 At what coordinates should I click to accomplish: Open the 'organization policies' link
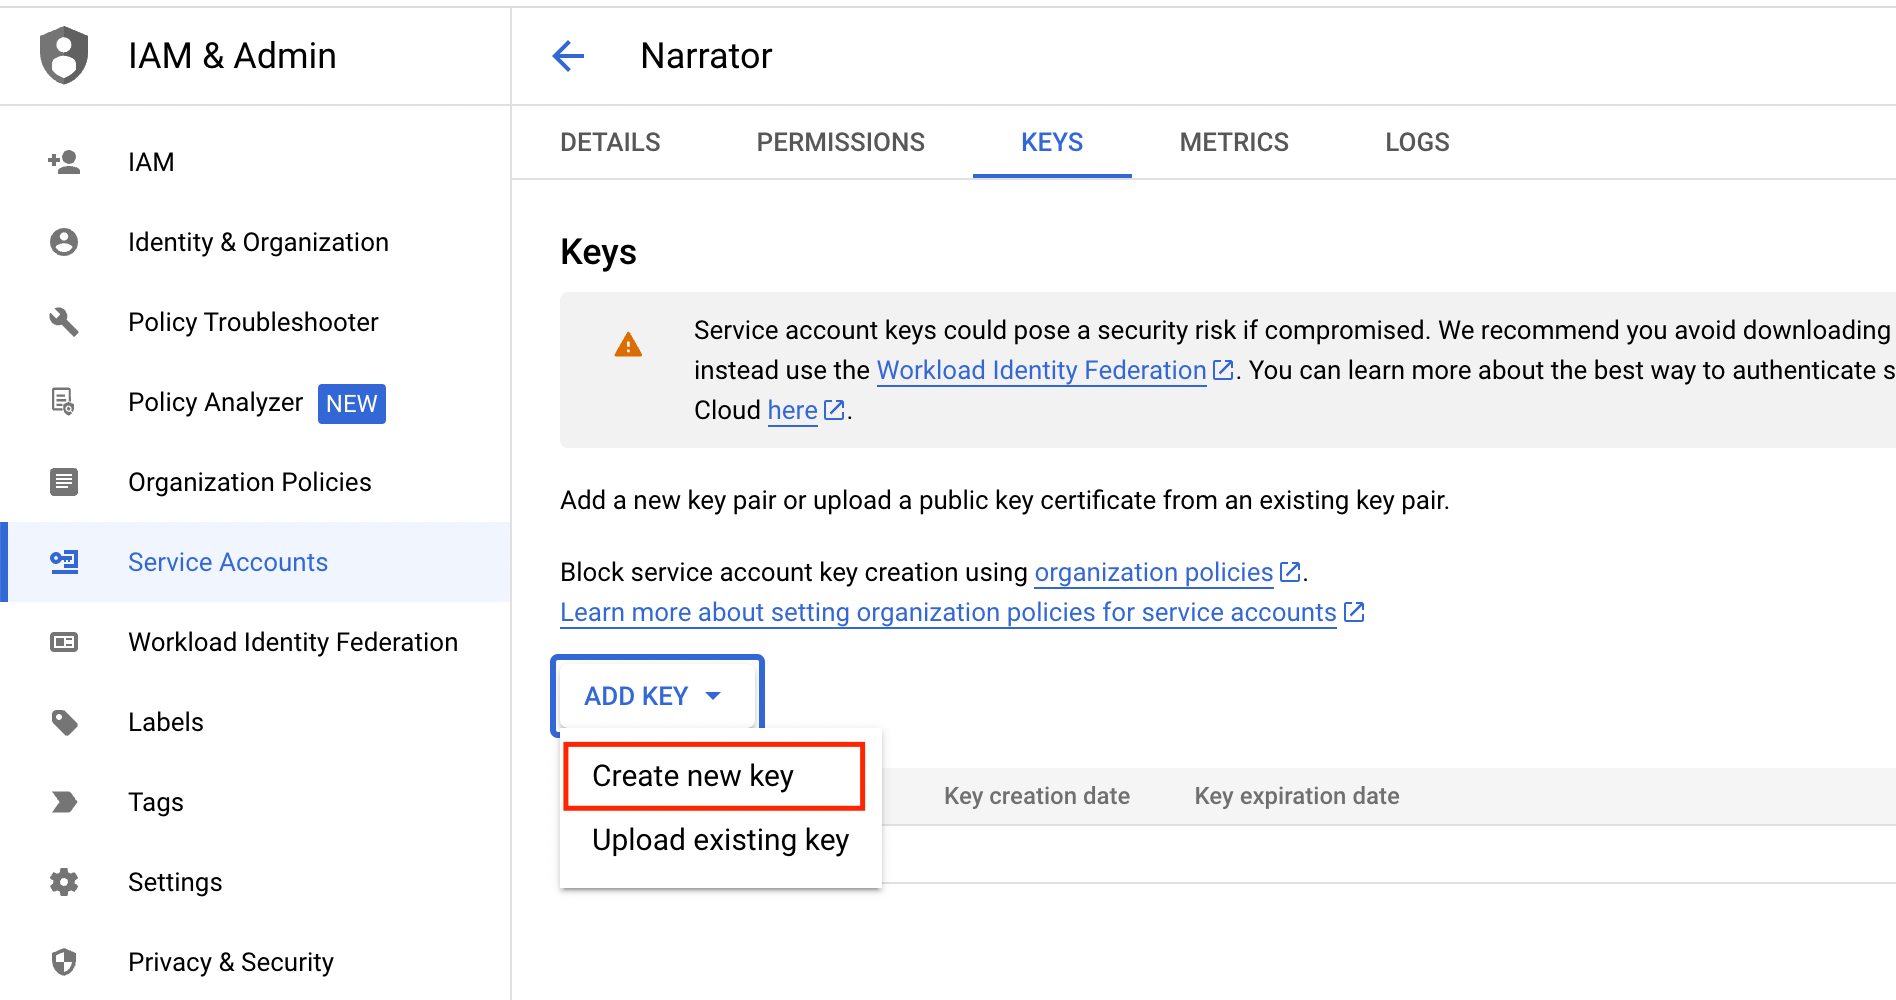(1153, 572)
